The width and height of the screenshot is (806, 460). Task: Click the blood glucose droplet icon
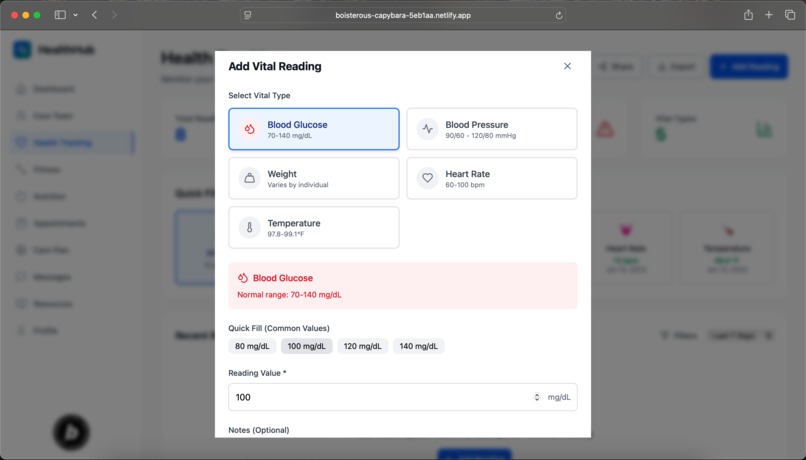(249, 129)
